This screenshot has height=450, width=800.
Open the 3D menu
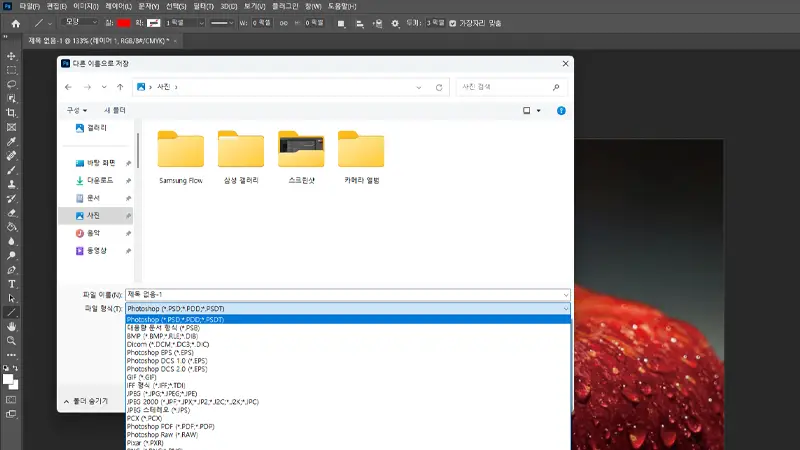pos(229,7)
